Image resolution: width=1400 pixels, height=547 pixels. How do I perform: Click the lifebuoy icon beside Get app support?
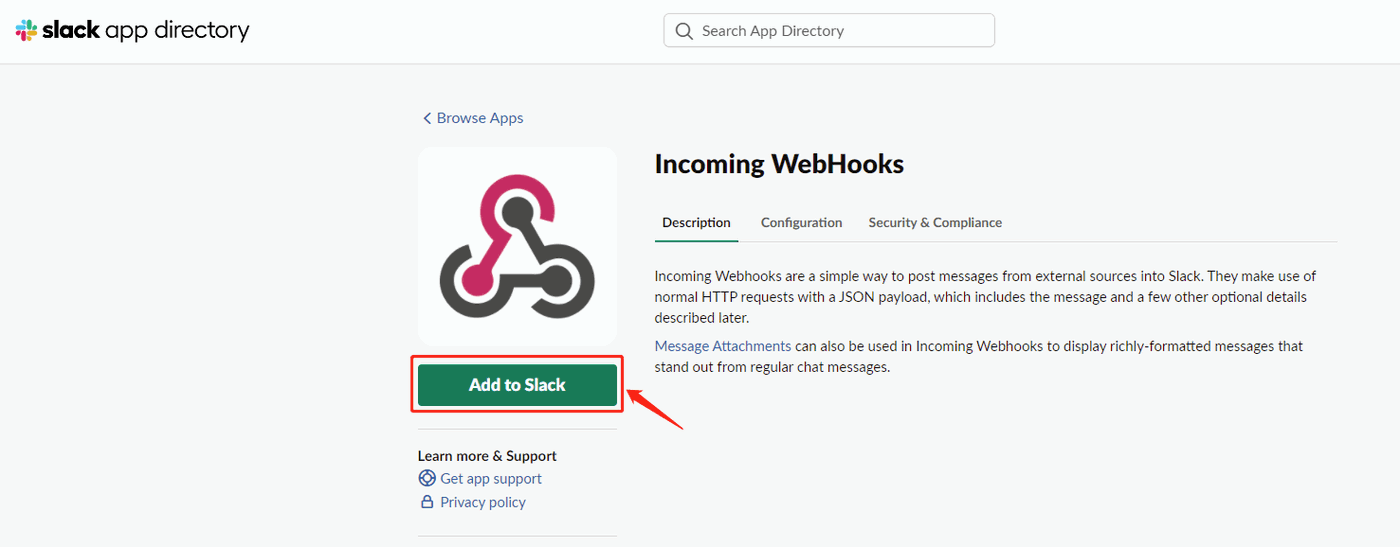427,478
